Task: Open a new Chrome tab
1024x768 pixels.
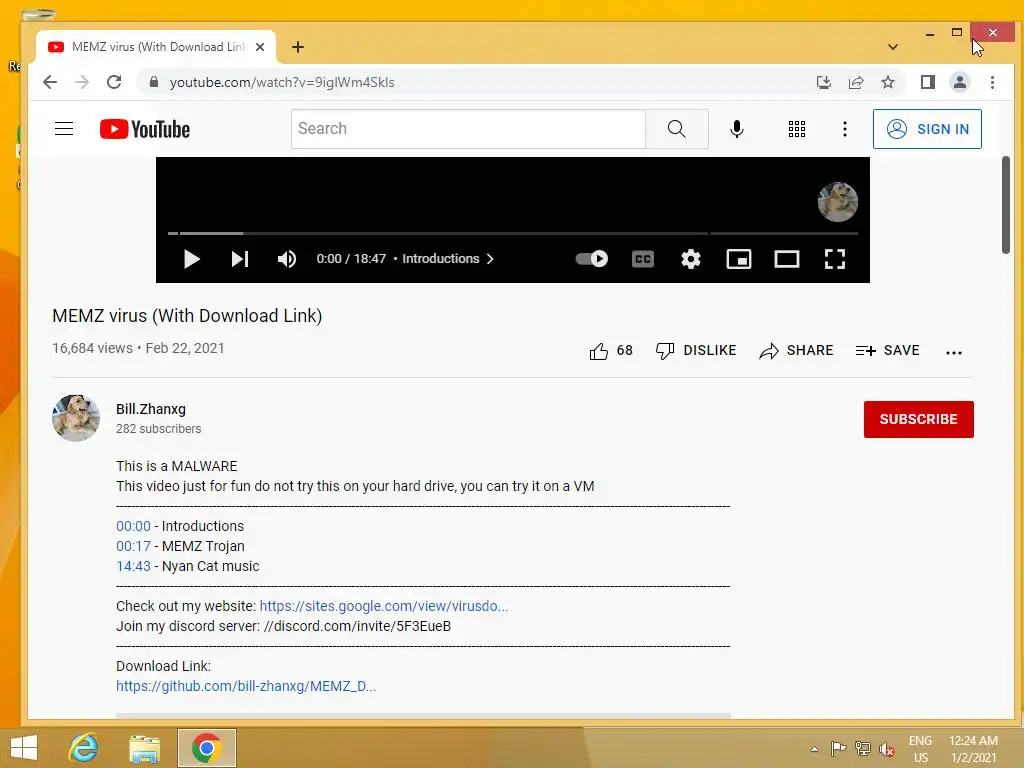Action: tap(298, 47)
